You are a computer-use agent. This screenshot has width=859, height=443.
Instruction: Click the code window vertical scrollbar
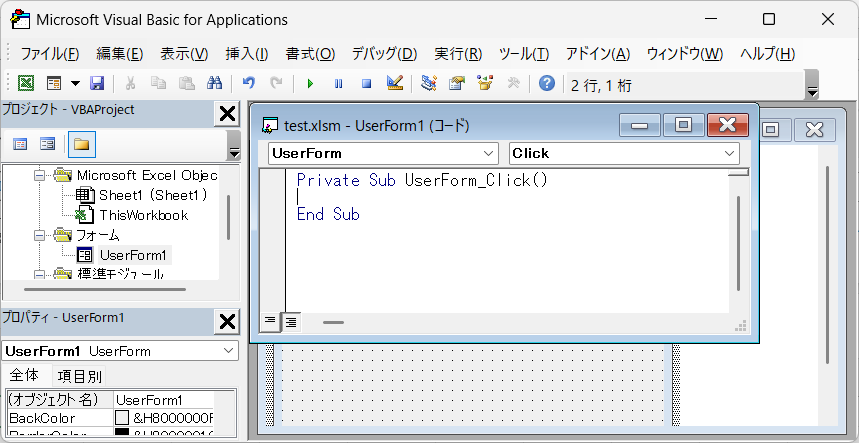coord(739,244)
